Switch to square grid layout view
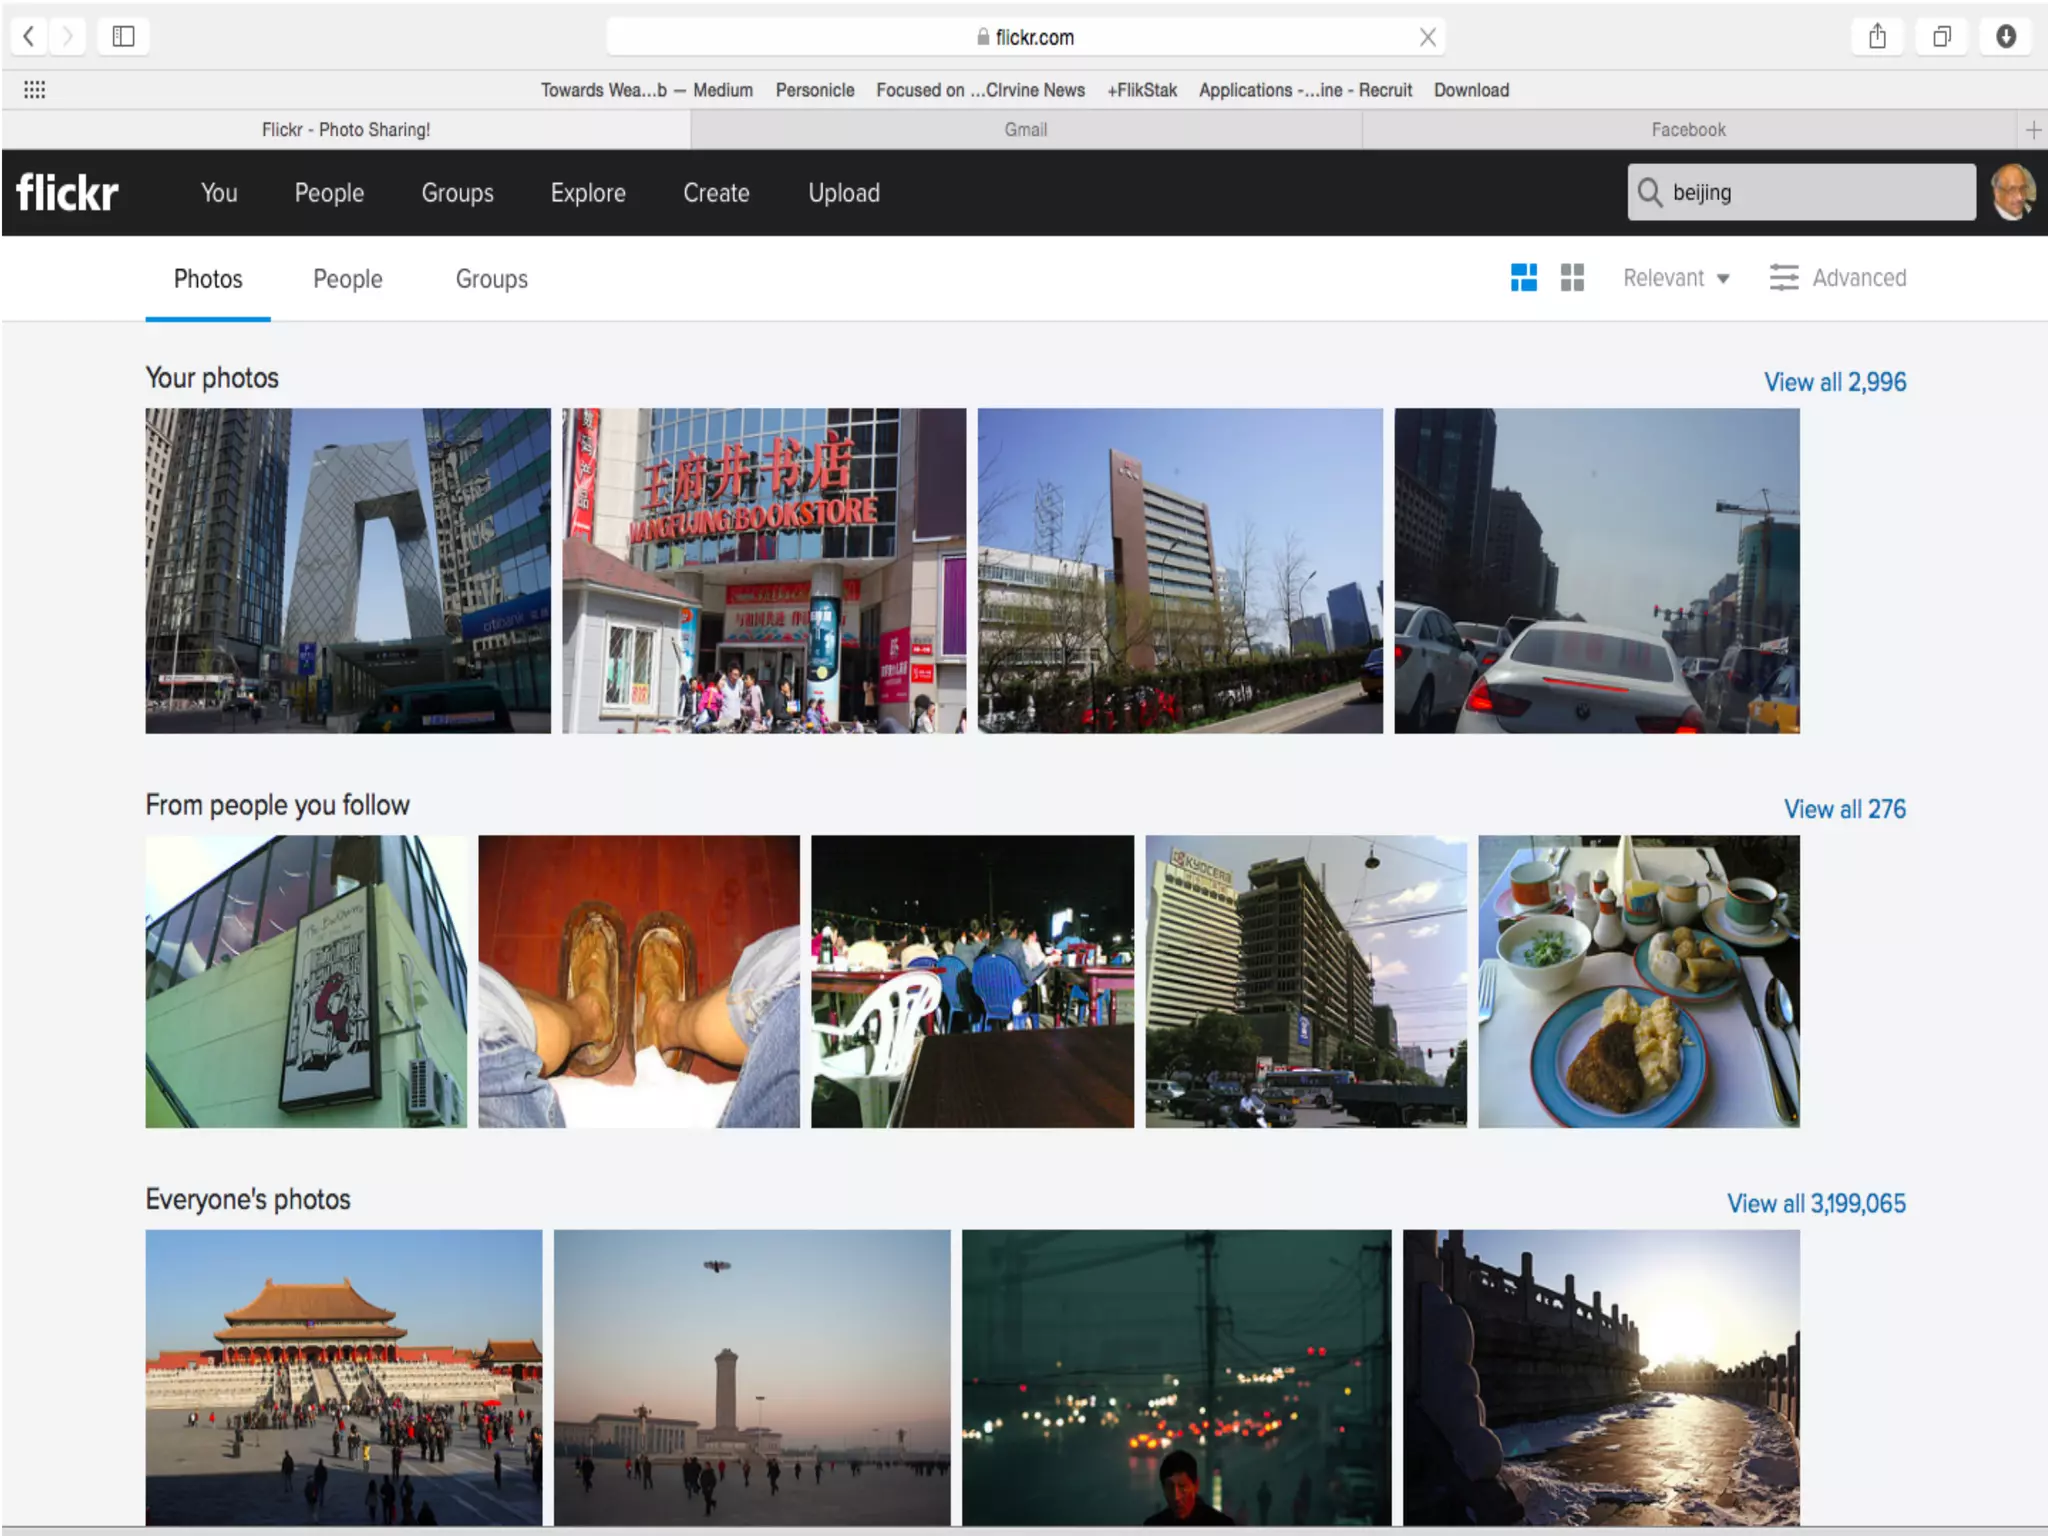Image resolution: width=2048 pixels, height=1536 pixels. coord(1572,278)
